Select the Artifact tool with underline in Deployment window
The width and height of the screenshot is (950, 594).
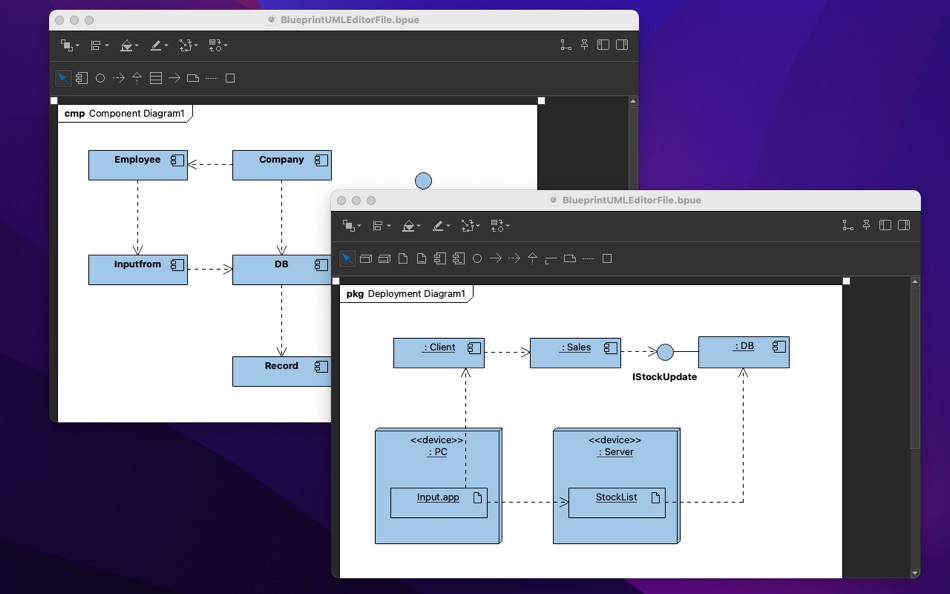[x=421, y=259]
